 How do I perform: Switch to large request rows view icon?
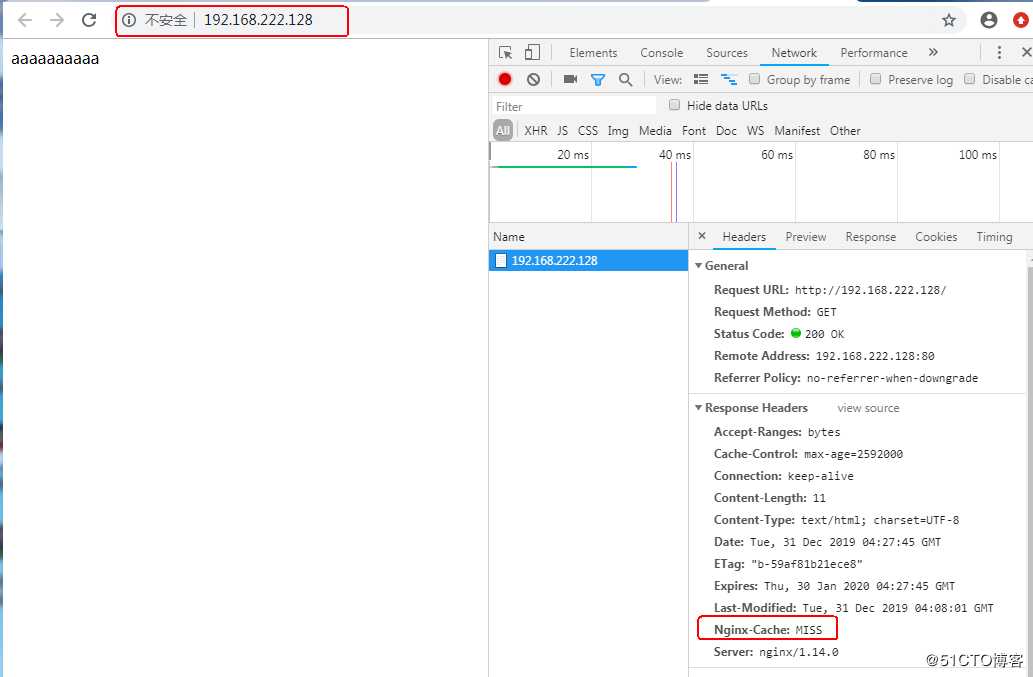[701, 80]
